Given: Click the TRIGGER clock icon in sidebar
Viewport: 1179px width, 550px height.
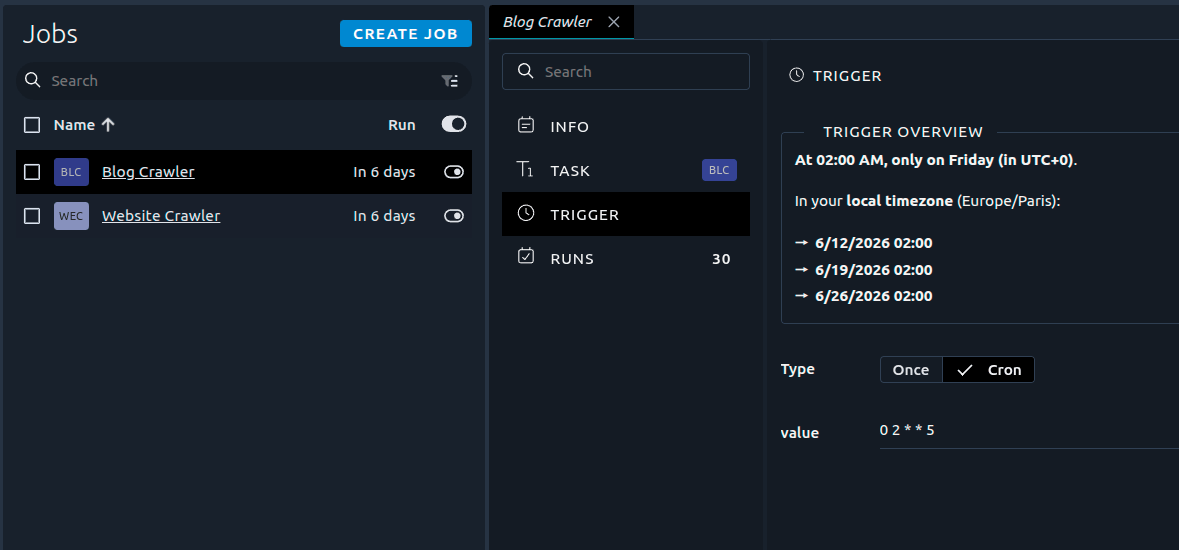Looking at the screenshot, I should [x=526, y=214].
